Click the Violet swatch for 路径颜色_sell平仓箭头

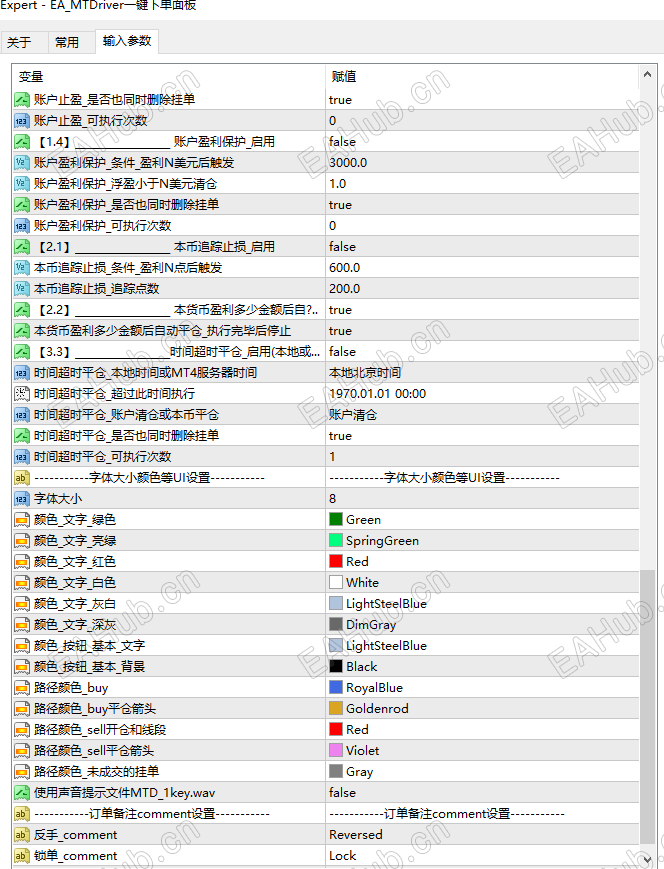tap(336, 750)
